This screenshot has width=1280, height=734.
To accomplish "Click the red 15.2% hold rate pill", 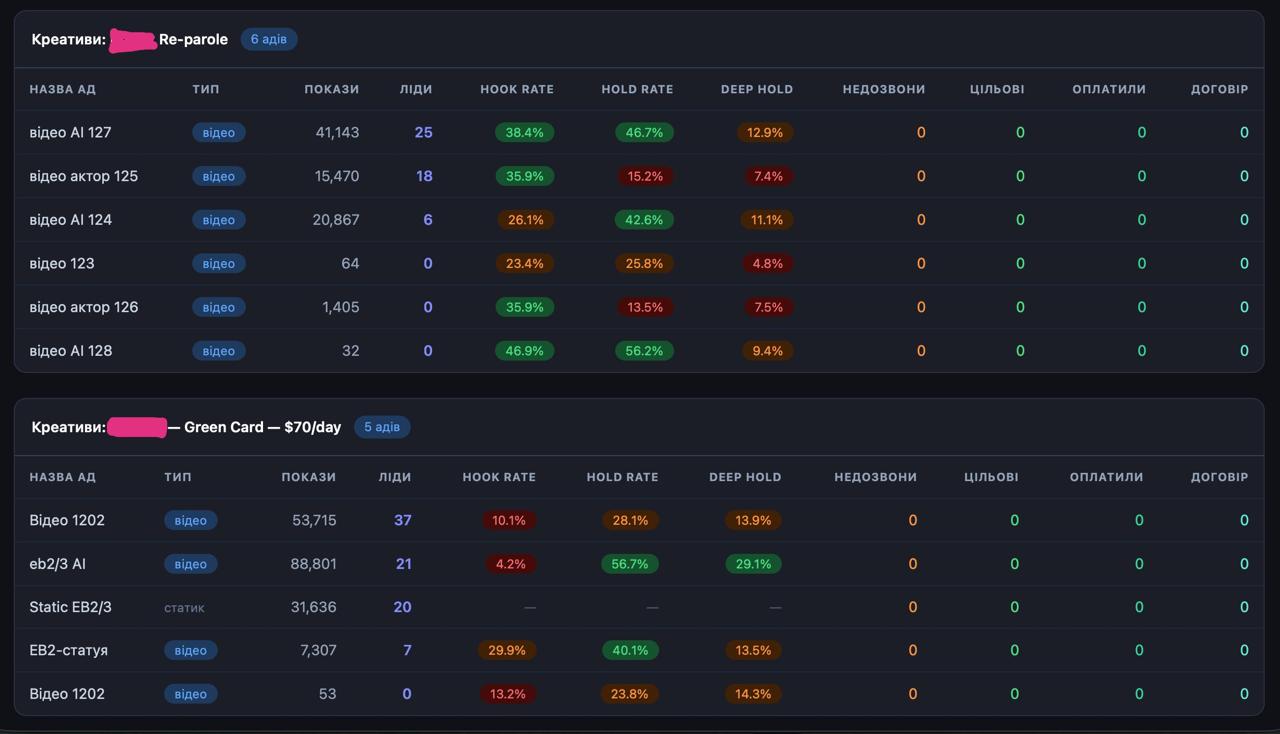I will [645, 176].
